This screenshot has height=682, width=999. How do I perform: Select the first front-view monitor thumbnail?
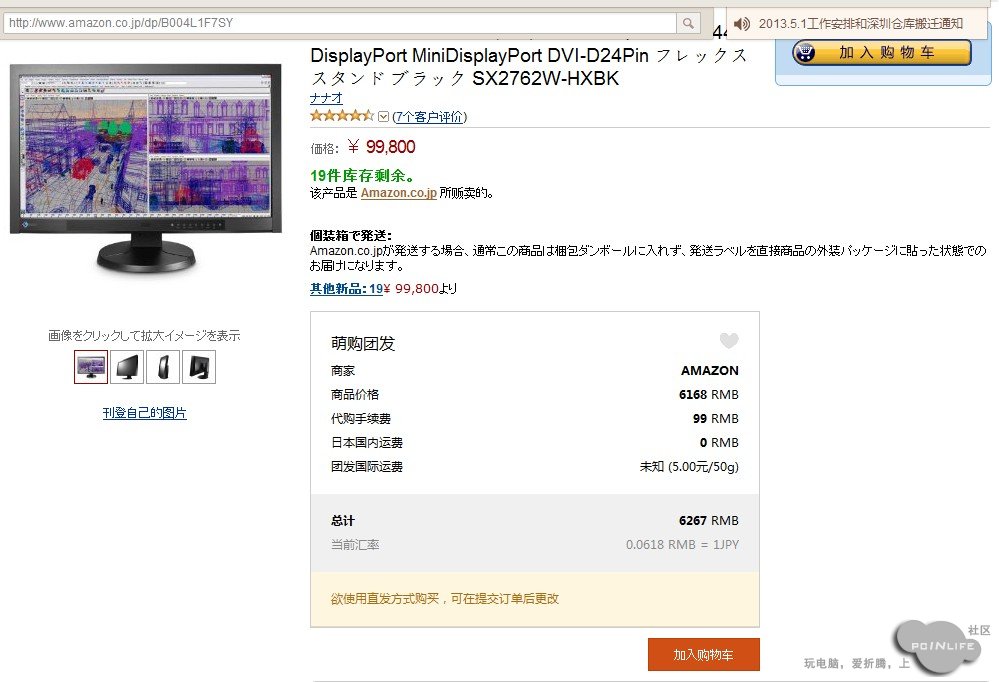click(90, 367)
